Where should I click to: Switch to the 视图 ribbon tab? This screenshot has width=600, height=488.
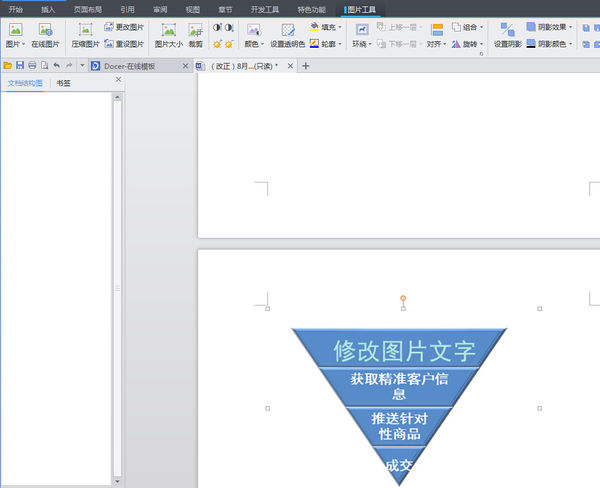[193, 10]
